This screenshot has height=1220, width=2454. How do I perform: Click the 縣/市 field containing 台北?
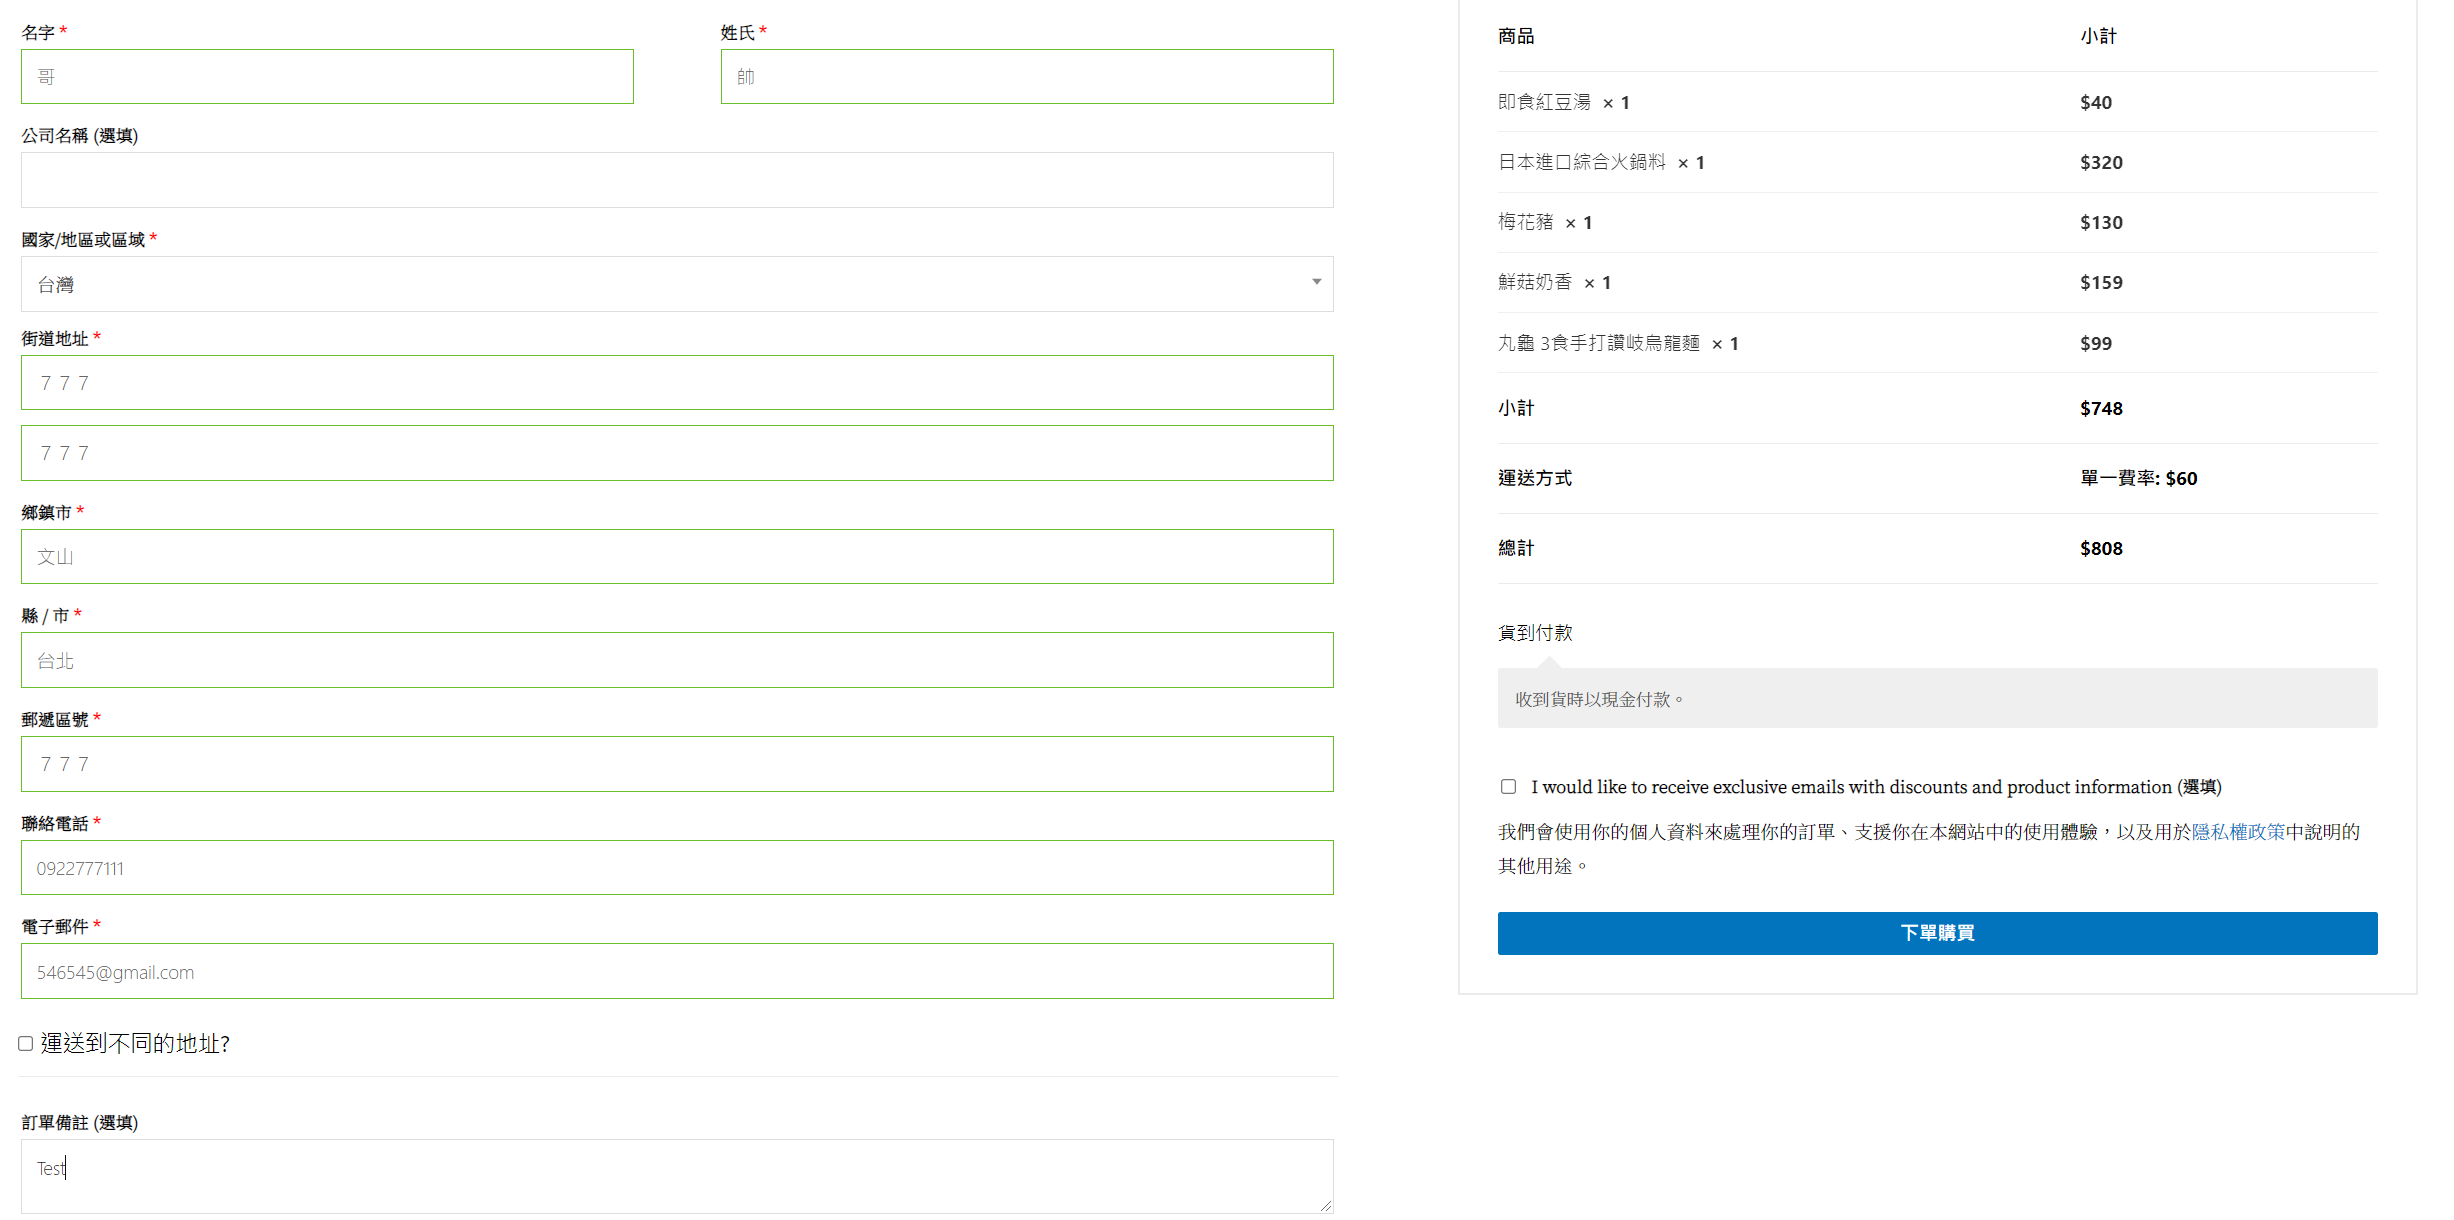pyautogui.click(x=677, y=660)
